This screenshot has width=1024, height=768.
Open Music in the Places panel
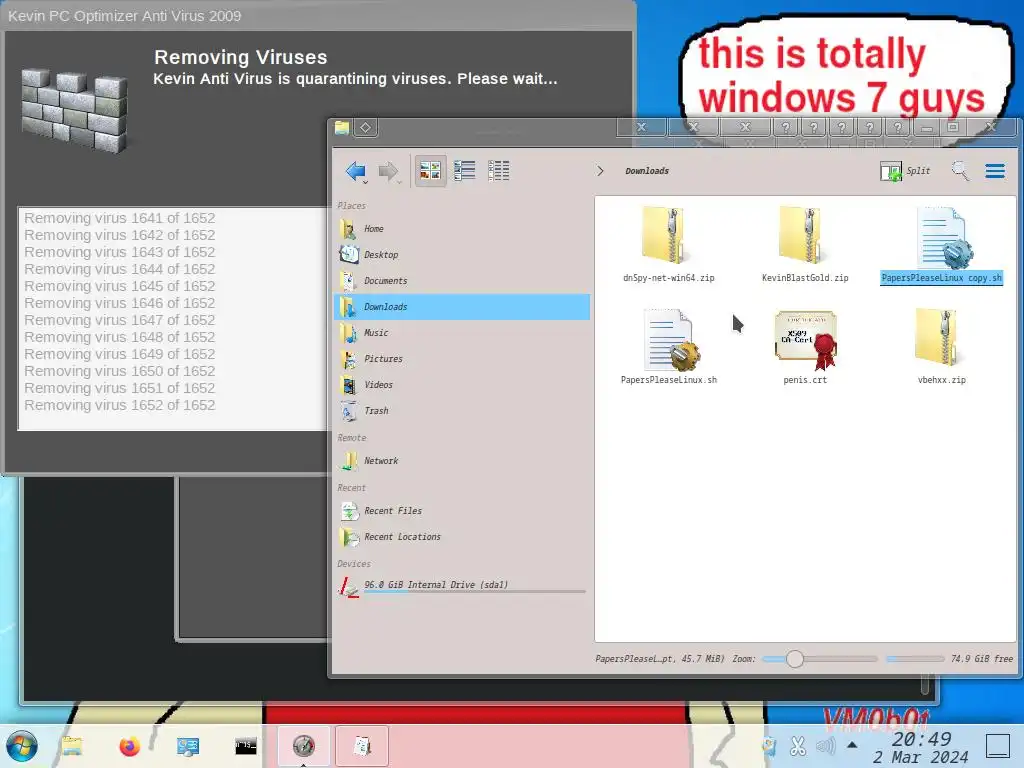[464, 332]
